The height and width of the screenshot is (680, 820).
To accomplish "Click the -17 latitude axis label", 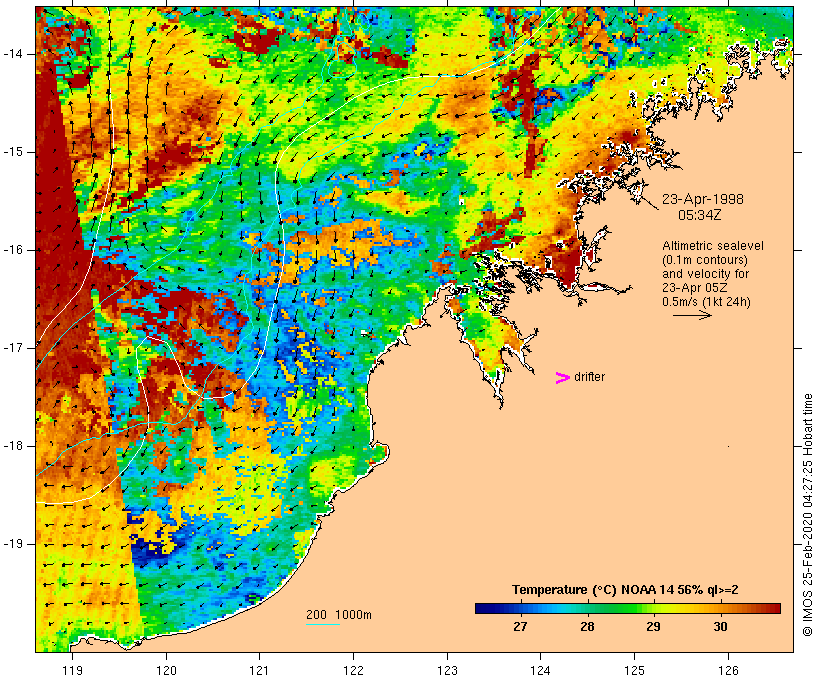I will pos(12,348).
